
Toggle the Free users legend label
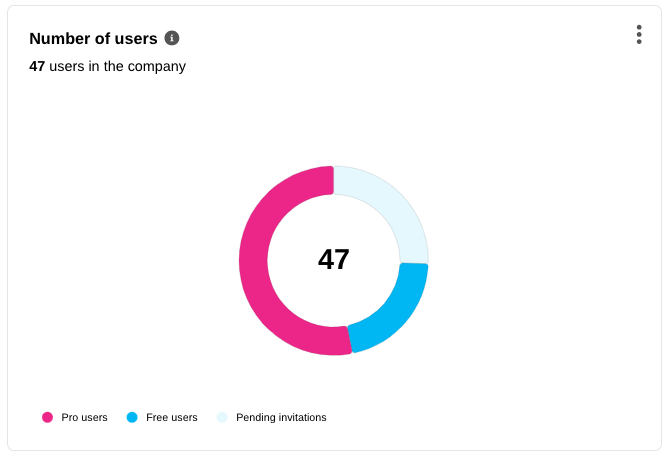[x=171, y=417]
